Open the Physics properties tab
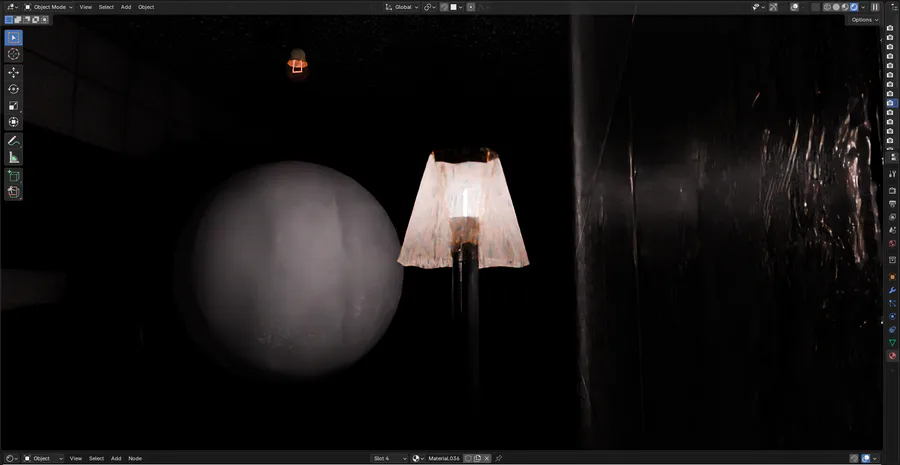The width and height of the screenshot is (900, 465). pyautogui.click(x=893, y=316)
